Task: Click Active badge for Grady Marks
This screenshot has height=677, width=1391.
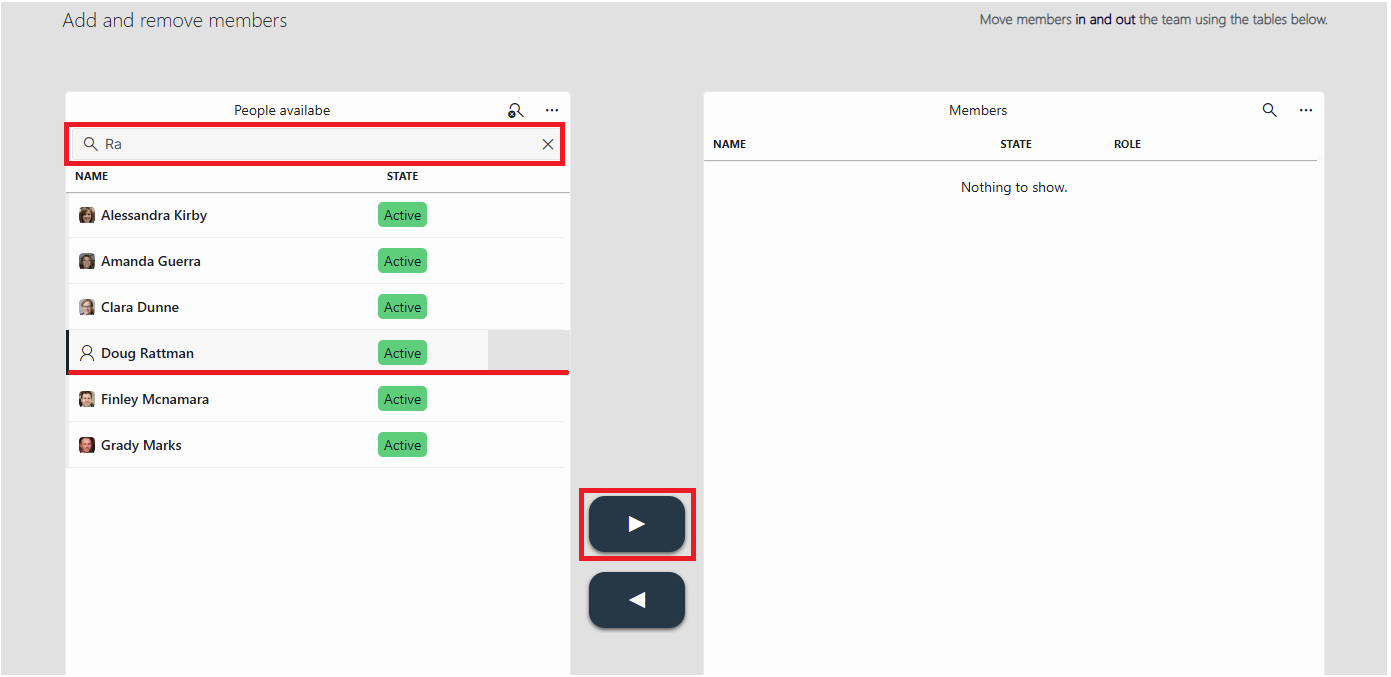Action: 402,445
